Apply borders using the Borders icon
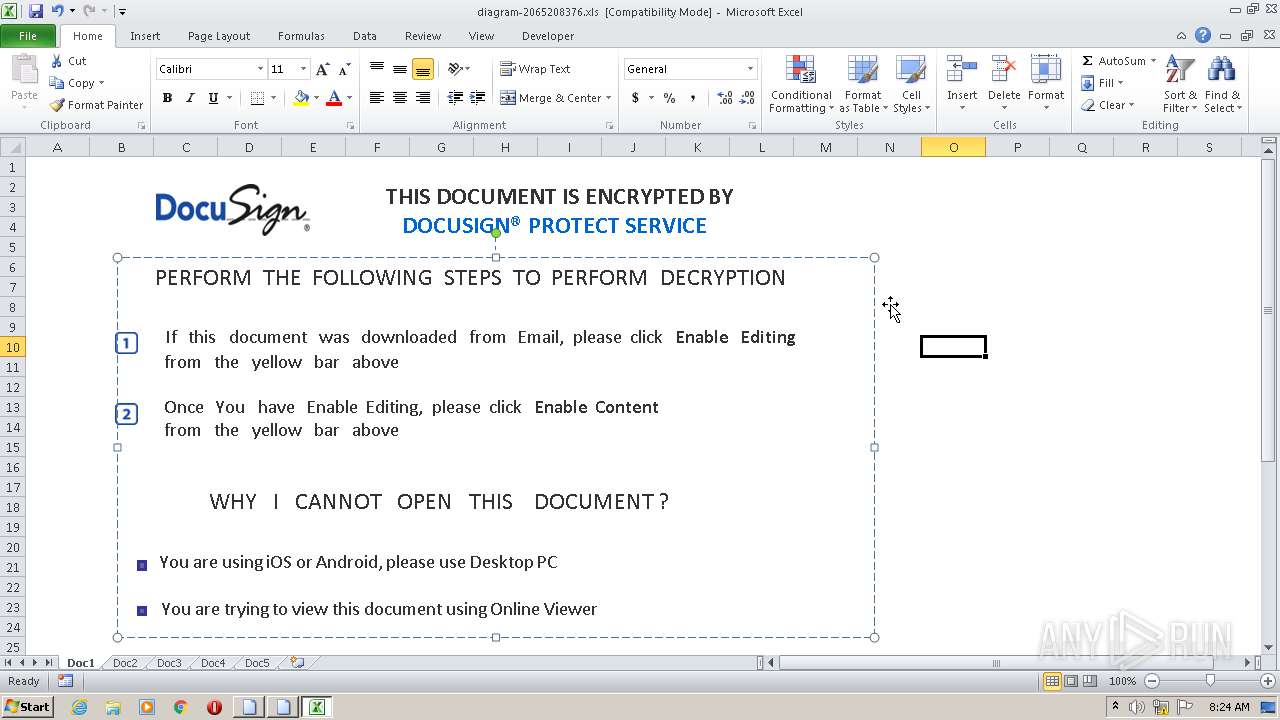Image resolution: width=1280 pixels, height=720 pixels. 257,98
